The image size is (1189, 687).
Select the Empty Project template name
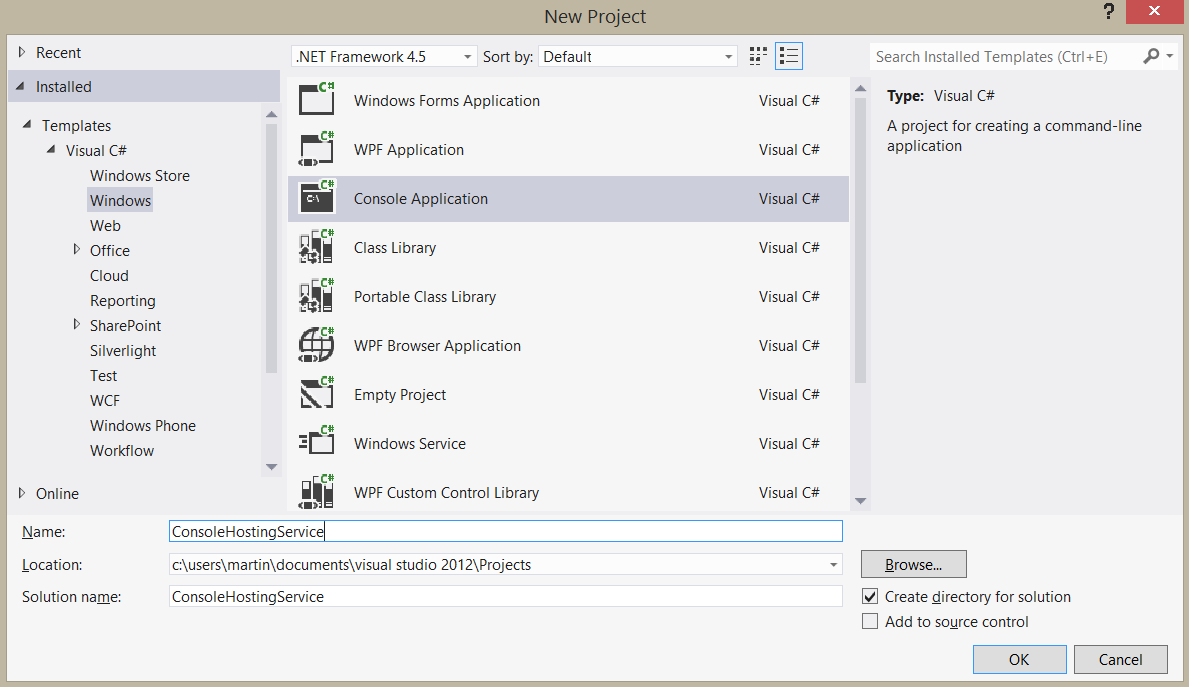tap(400, 395)
